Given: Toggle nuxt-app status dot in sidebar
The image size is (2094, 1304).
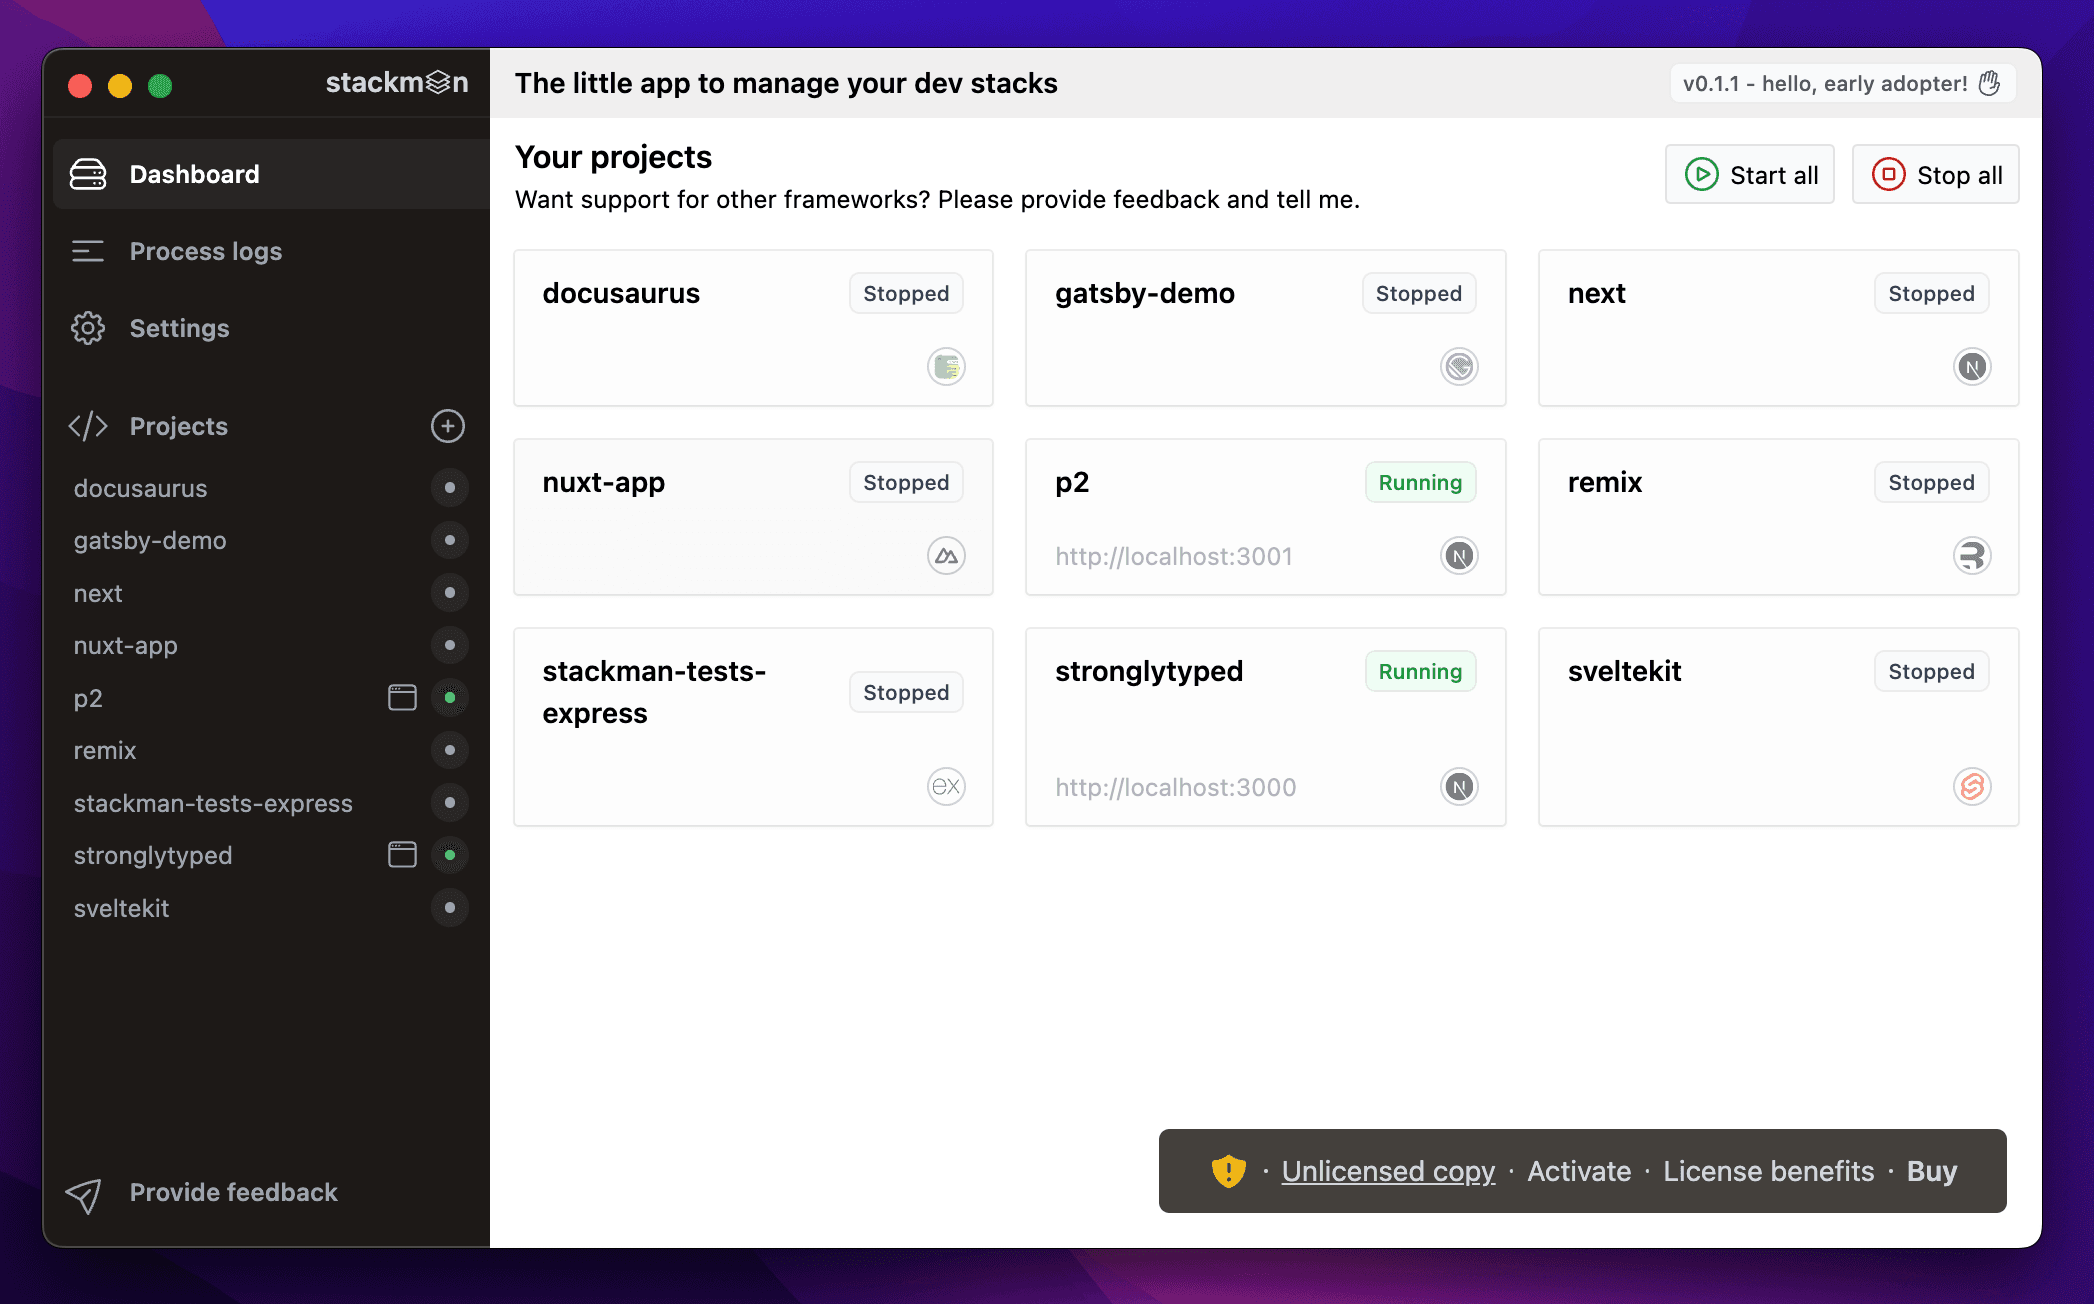Looking at the screenshot, I should click(450, 645).
